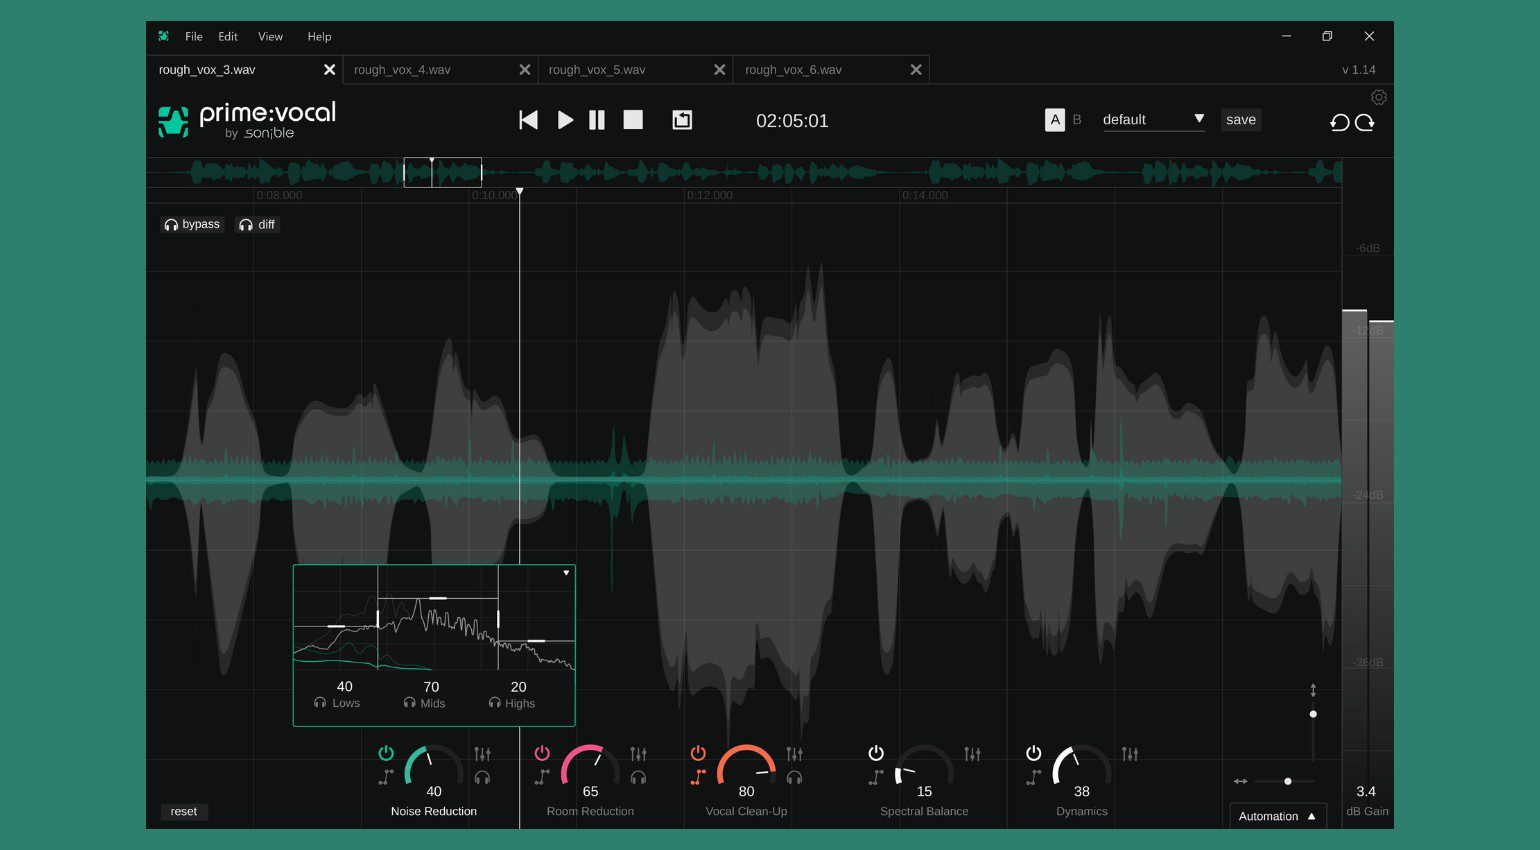Toggle Spectral Balance power button
This screenshot has height=850, width=1540.
[x=876, y=753]
